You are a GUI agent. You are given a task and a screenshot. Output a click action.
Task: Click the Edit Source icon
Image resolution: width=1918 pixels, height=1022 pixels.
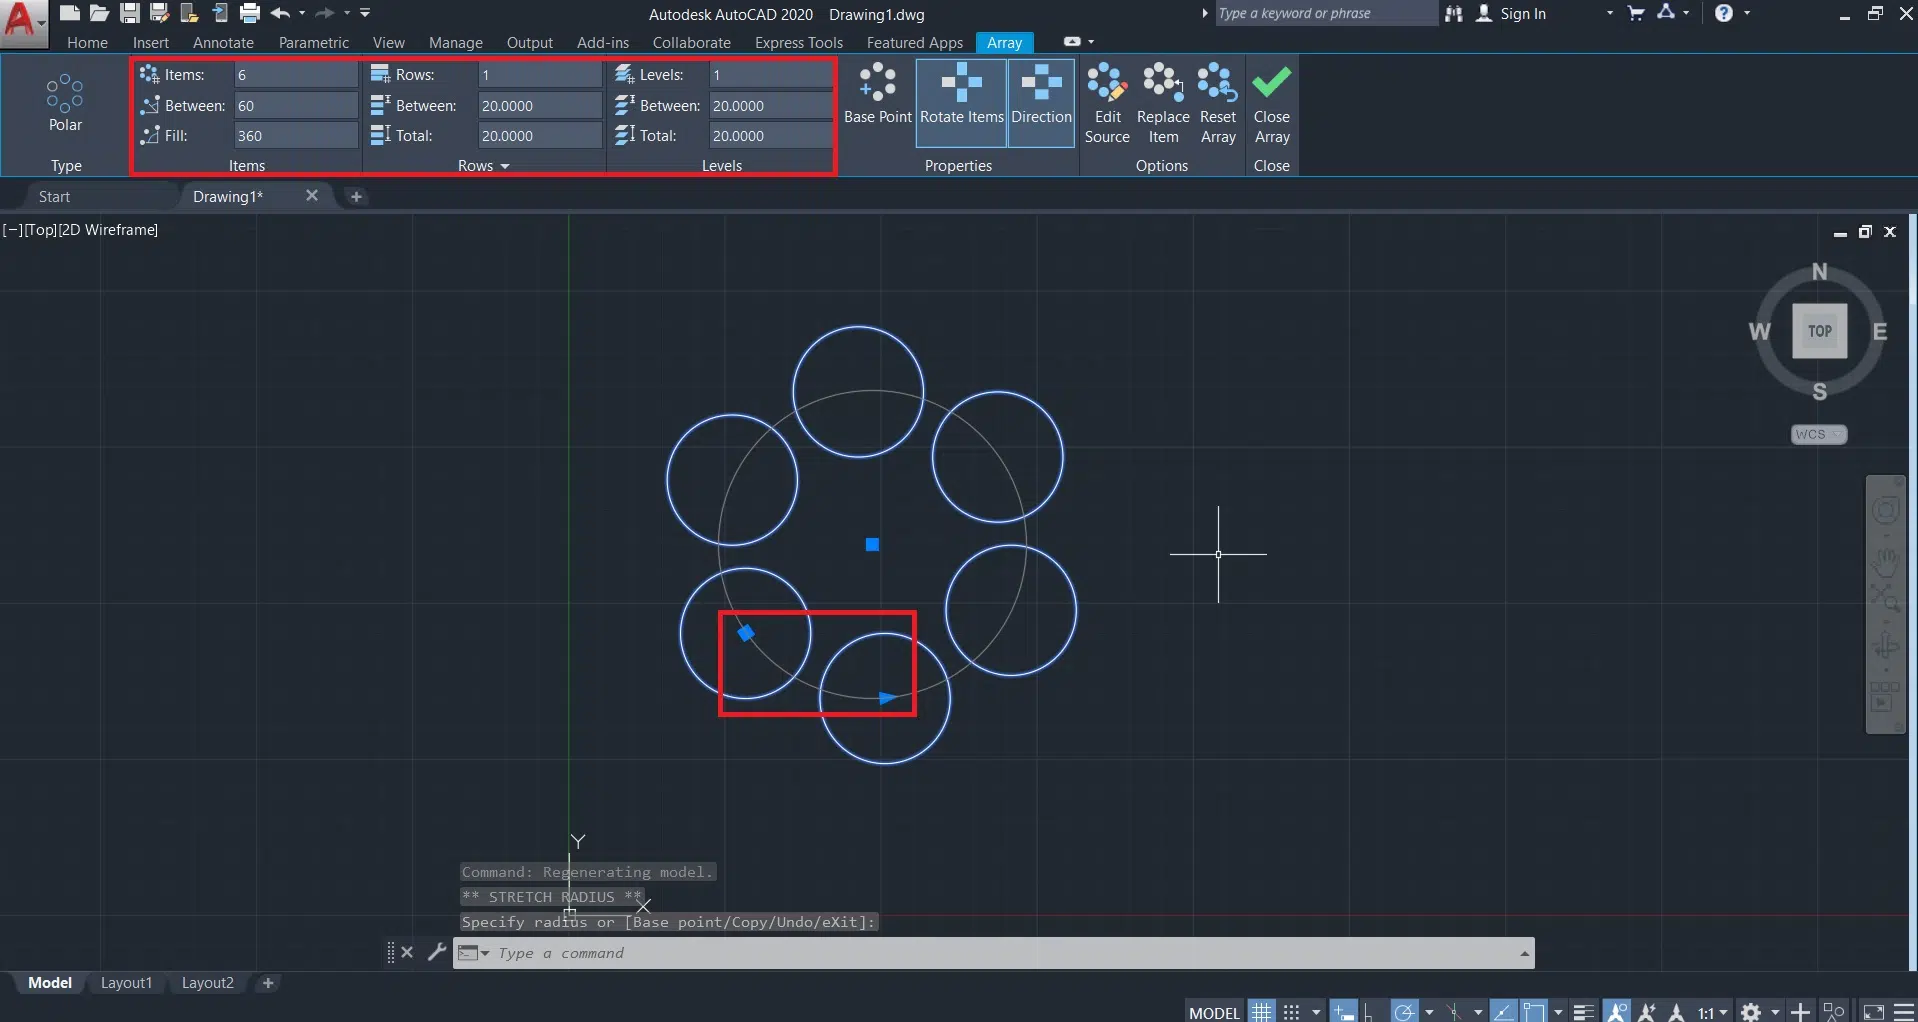(1107, 103)
